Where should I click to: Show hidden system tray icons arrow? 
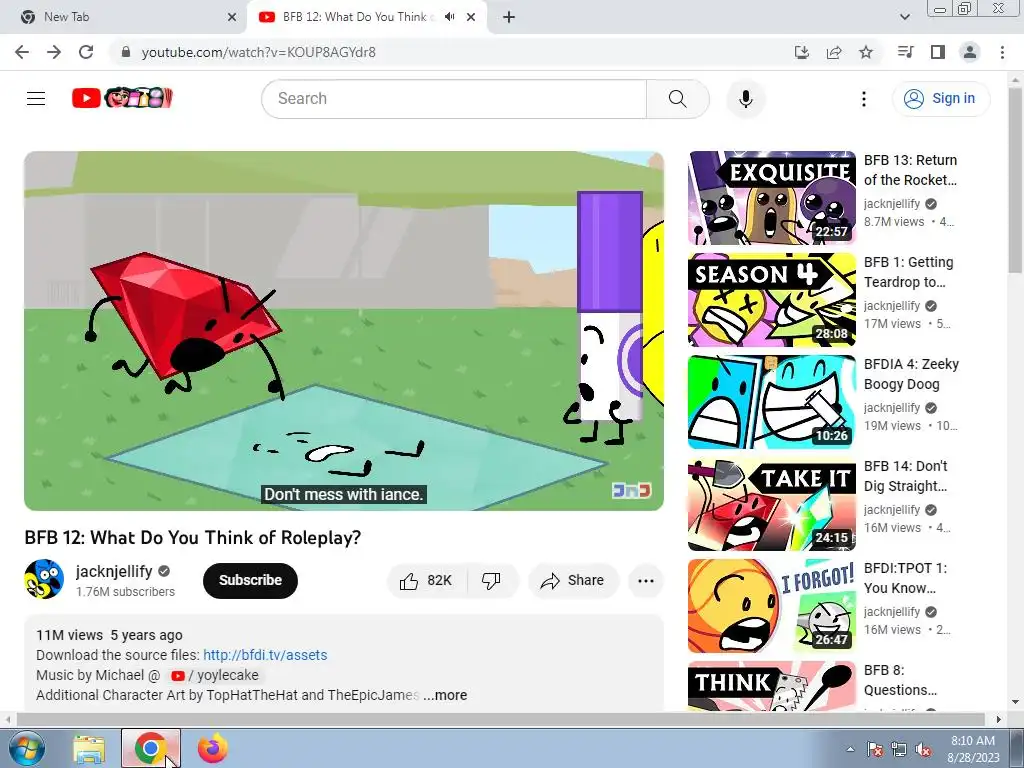tap(850, 749)
